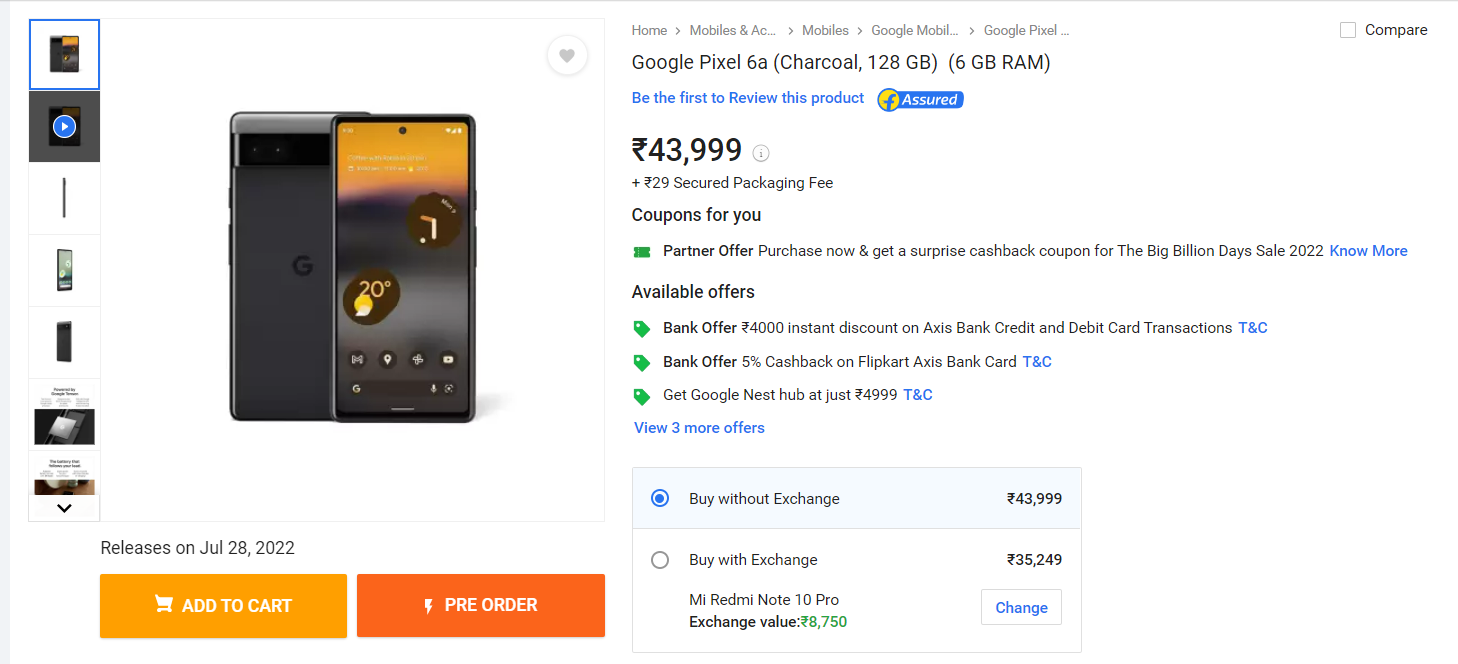The width and height of the screenshot is (1458, 664).
Task: Select the Buy without Exchange option
Action: click(x=660, y=498)
